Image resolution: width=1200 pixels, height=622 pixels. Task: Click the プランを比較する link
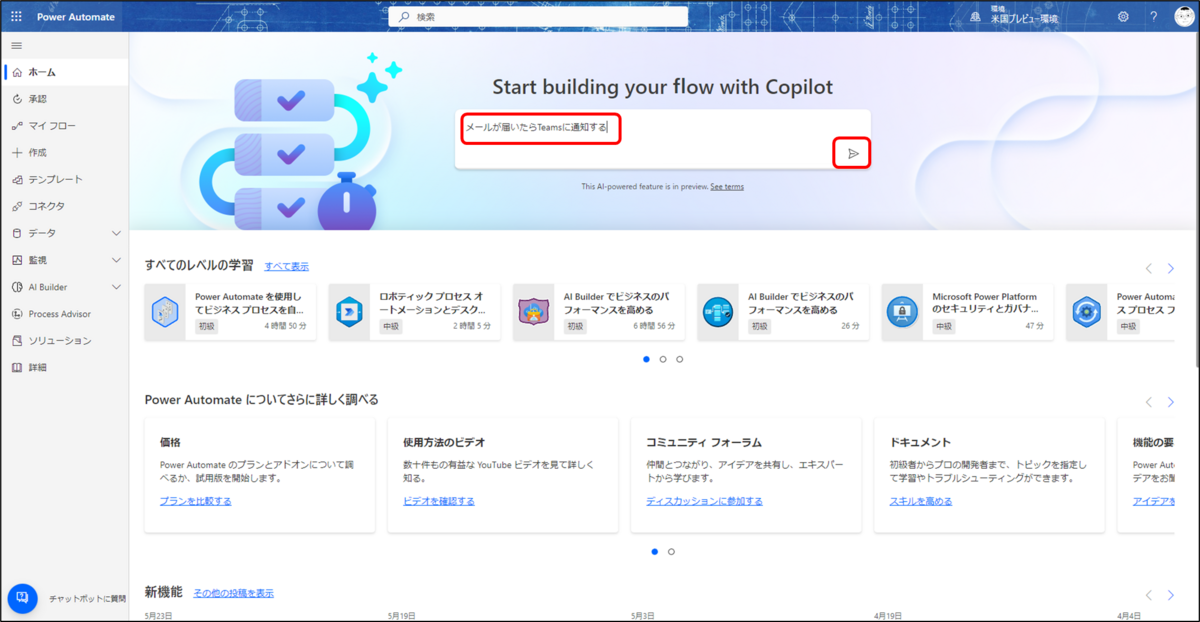[x=195, y=501]
